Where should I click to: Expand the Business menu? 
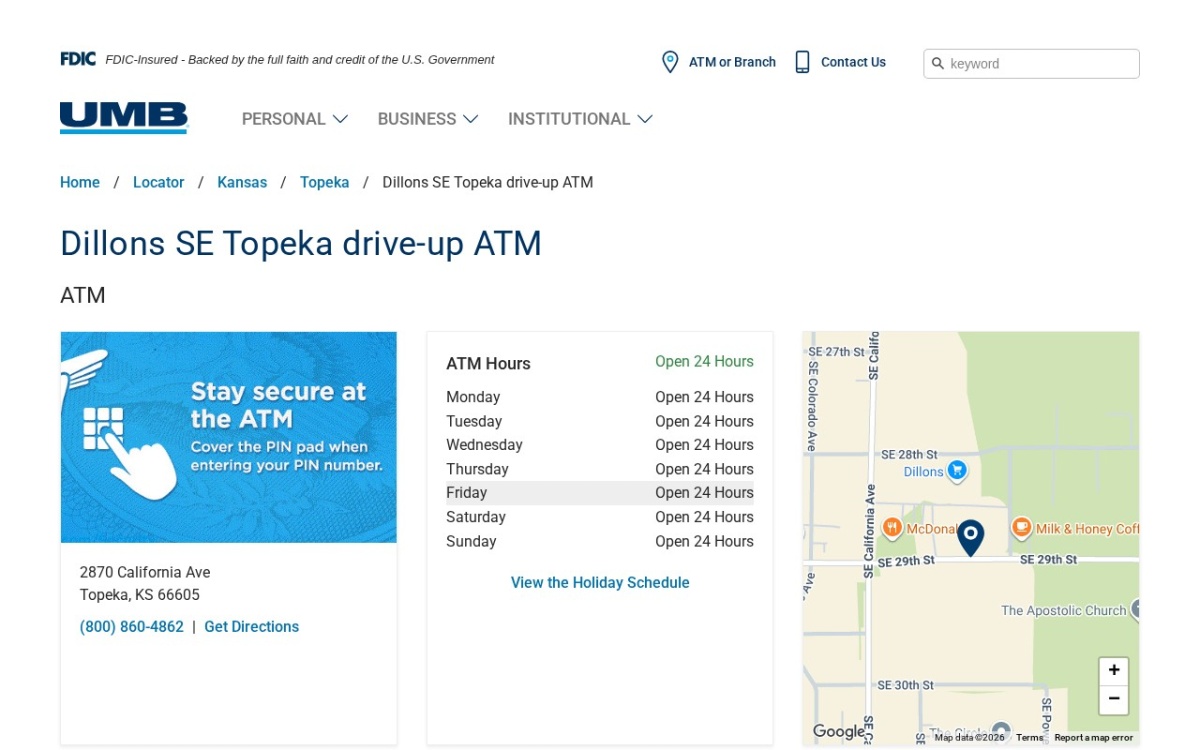pyautogui.click(x=428, y=119)
